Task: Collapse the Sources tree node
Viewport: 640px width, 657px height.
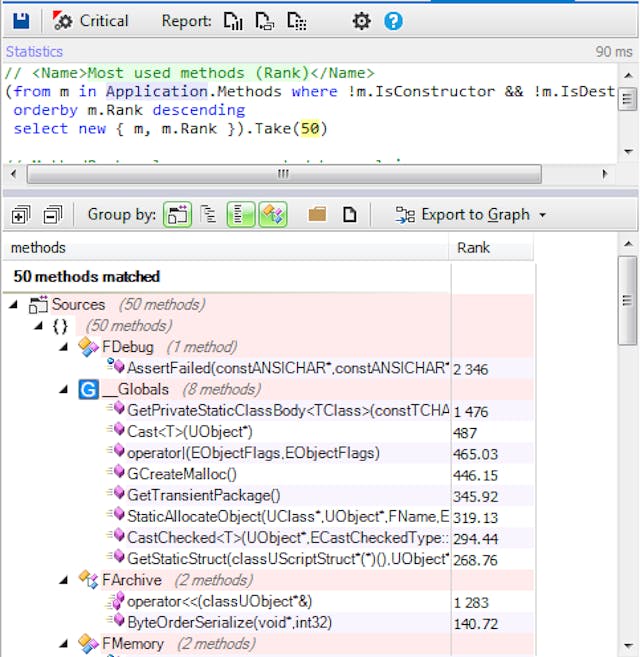Action: (13, 304)
